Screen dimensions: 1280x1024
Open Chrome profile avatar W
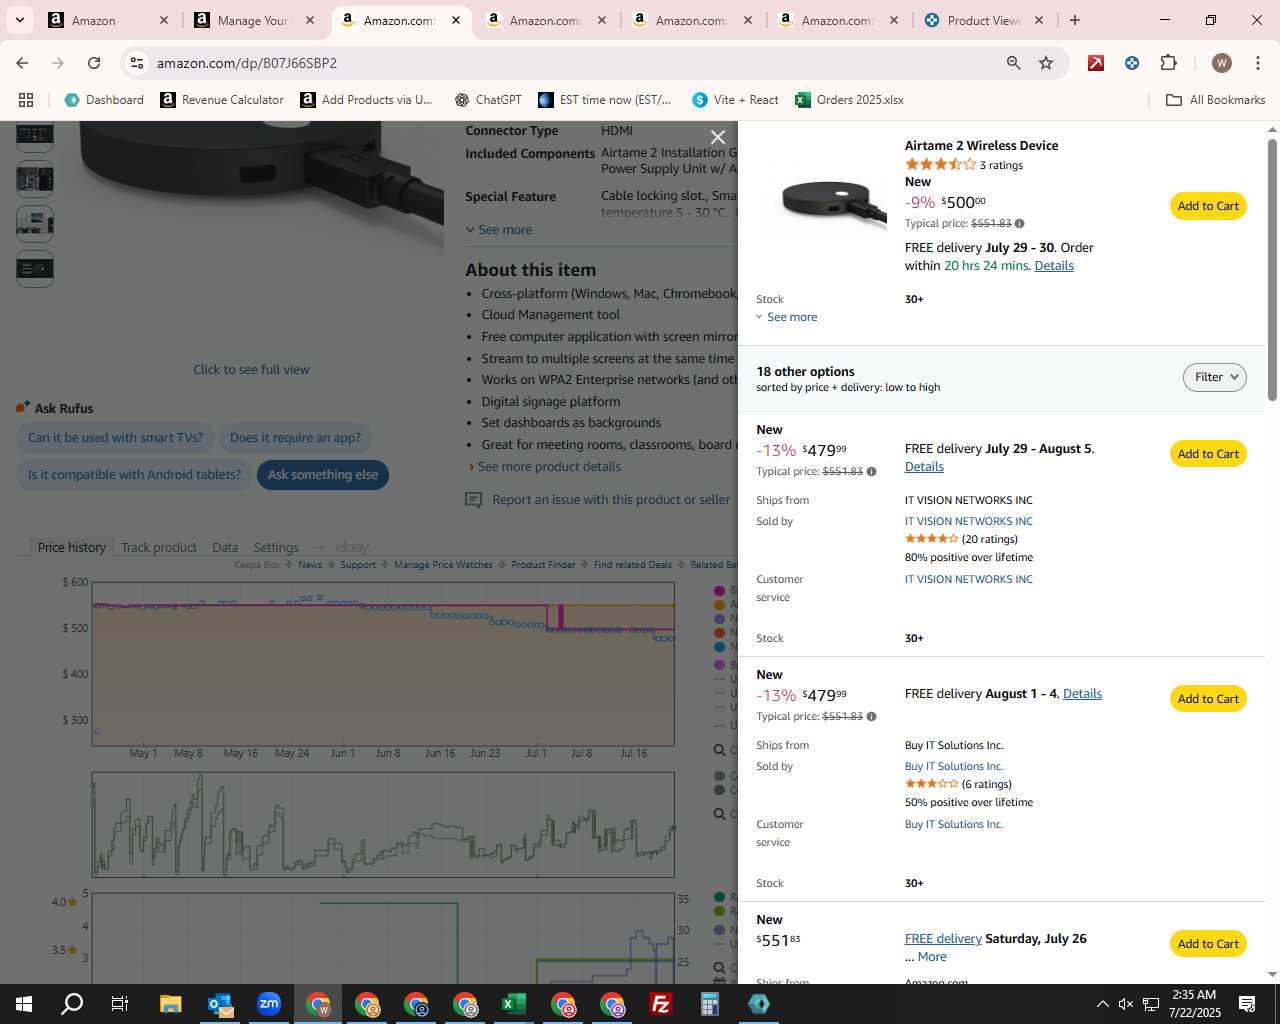1221,63
